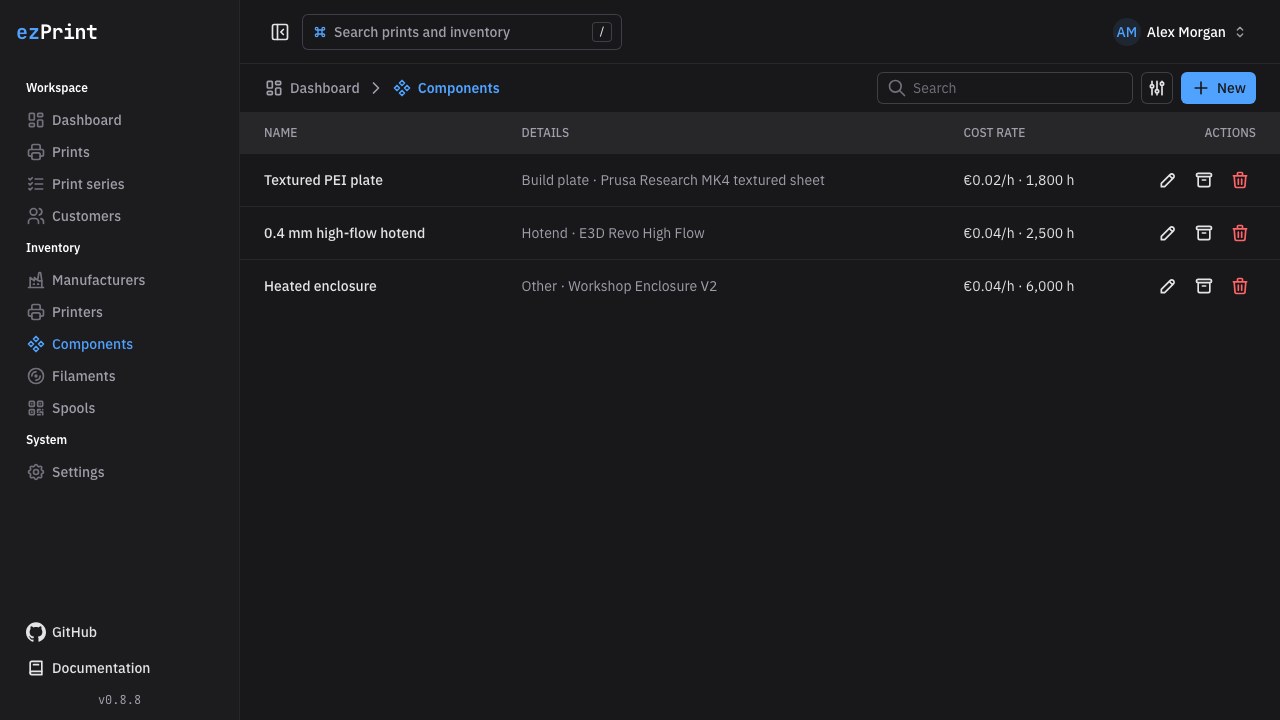Click the AM user avatar
Screen dimensions: 1280x720
(x=1127, y=32)
